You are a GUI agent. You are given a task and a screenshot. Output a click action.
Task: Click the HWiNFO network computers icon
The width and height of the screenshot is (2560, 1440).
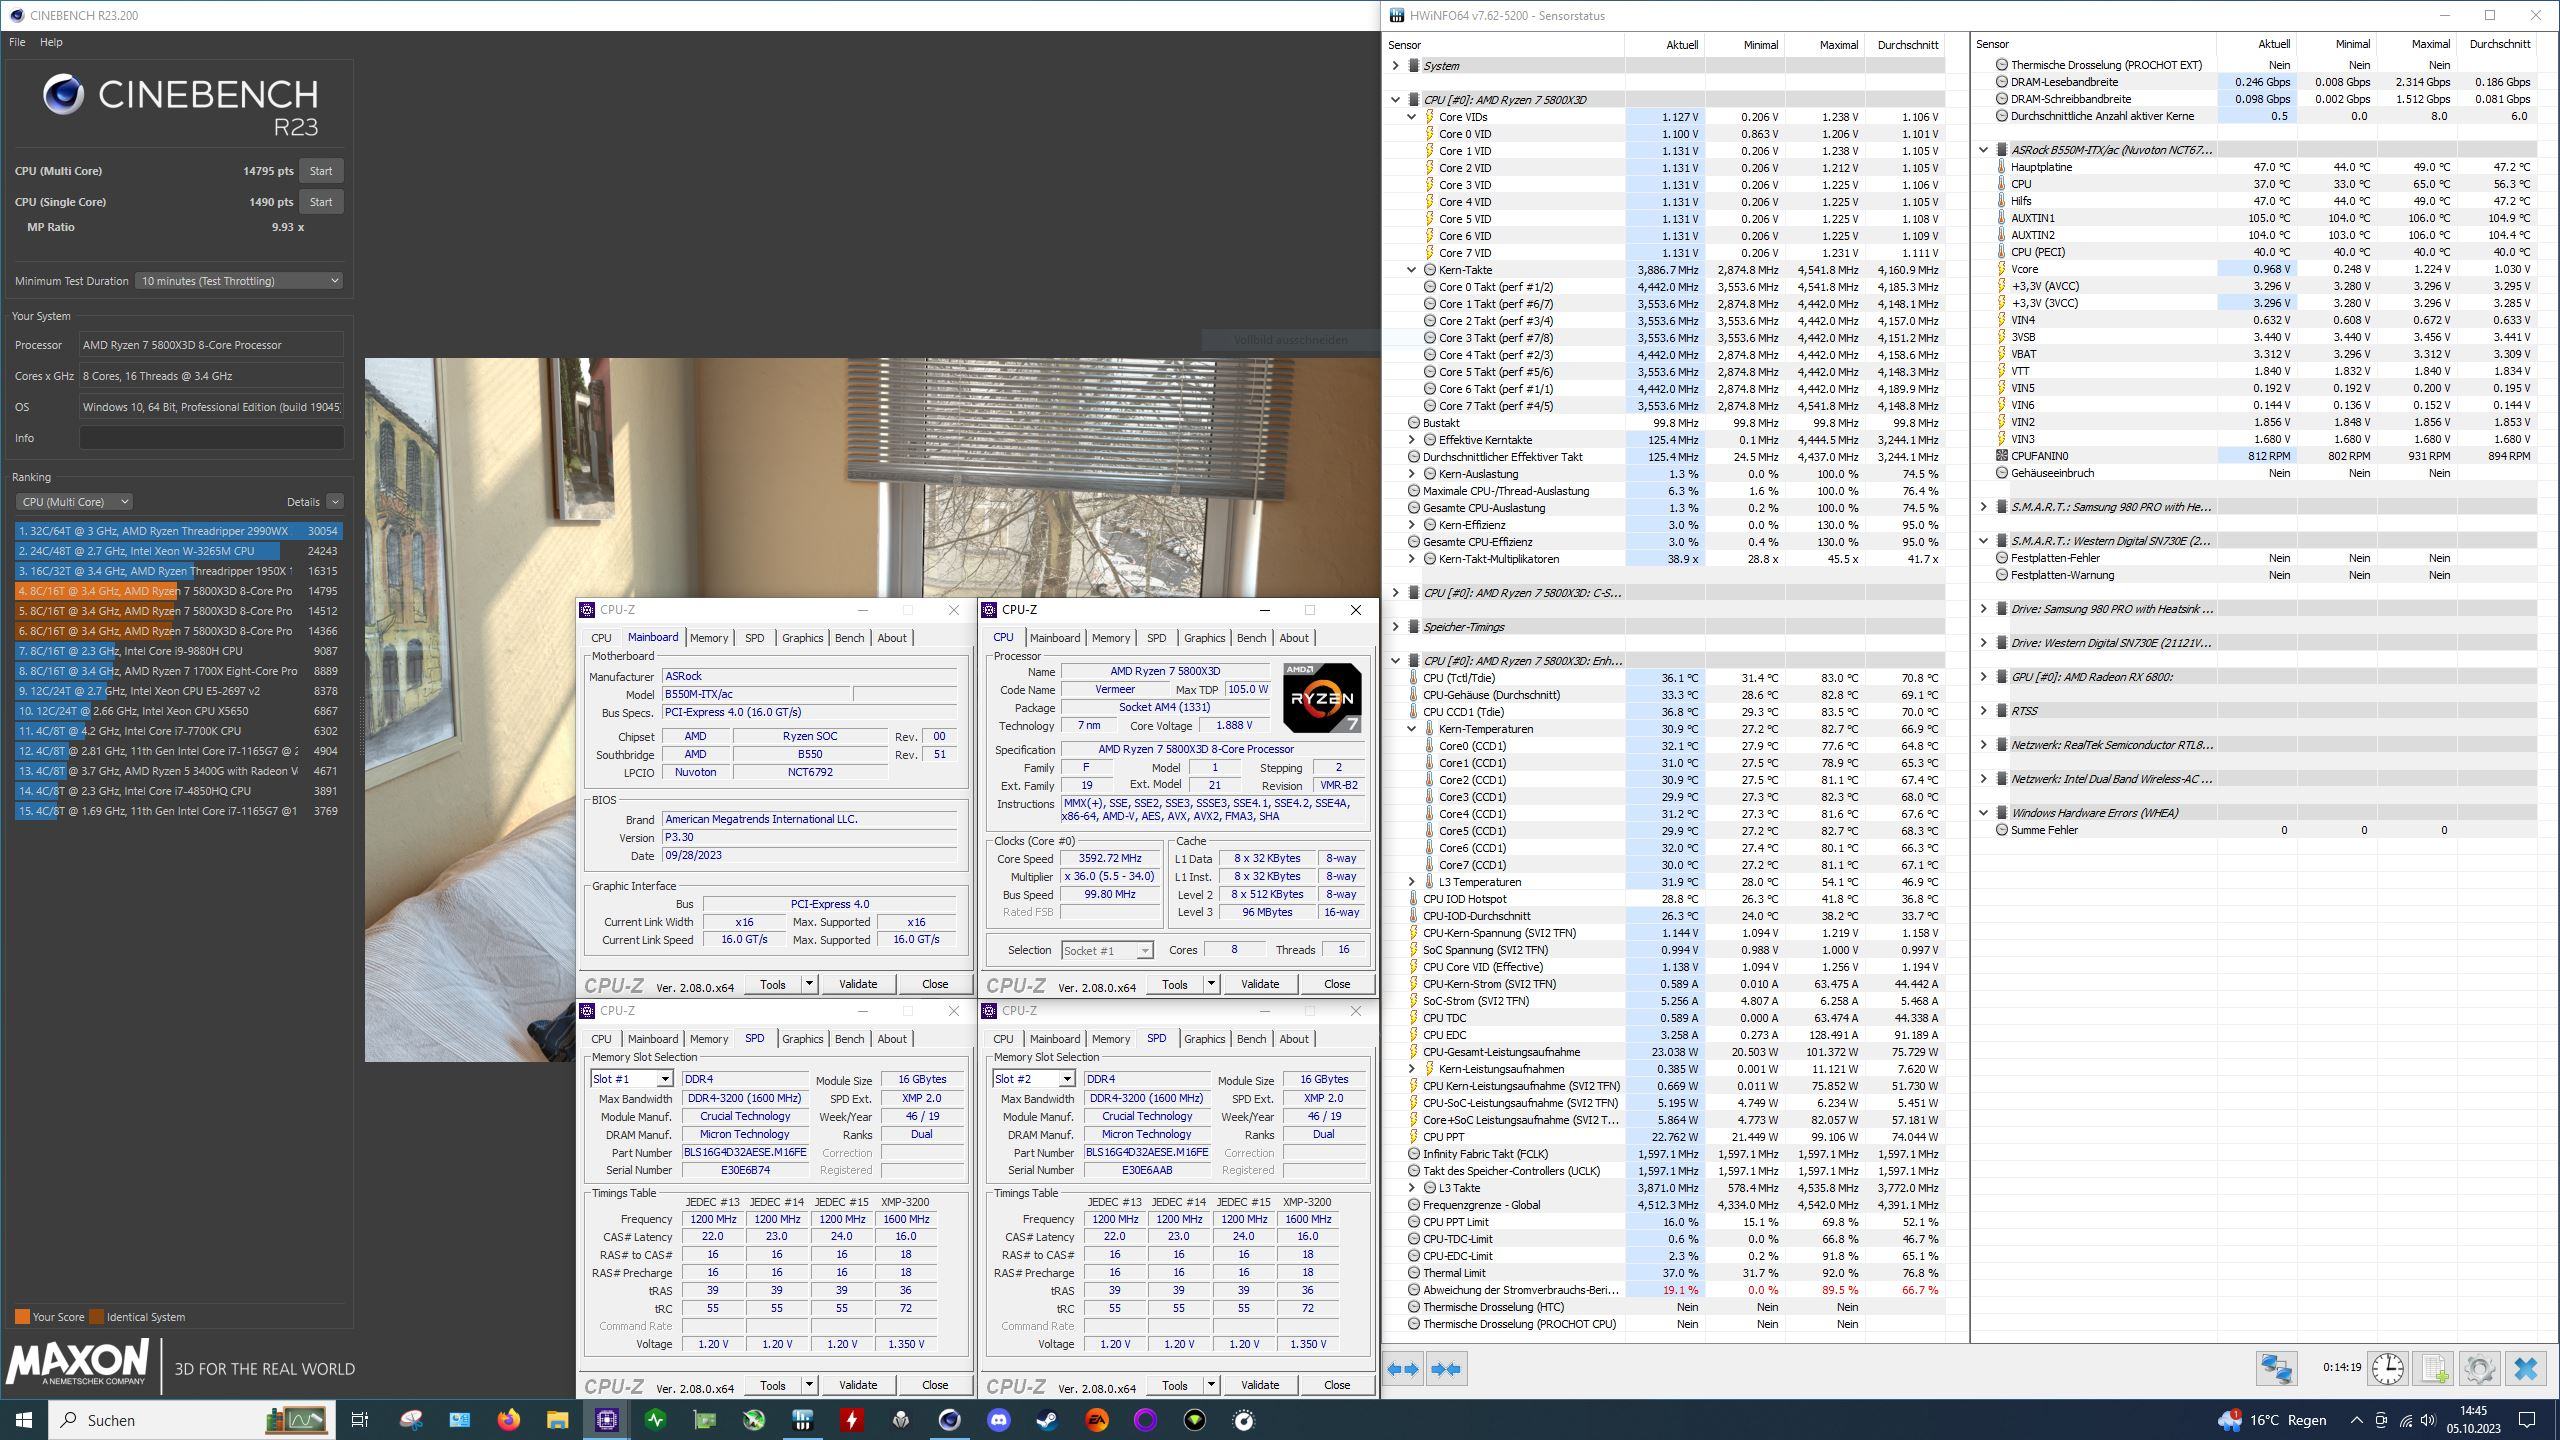pos(2276,1368)
